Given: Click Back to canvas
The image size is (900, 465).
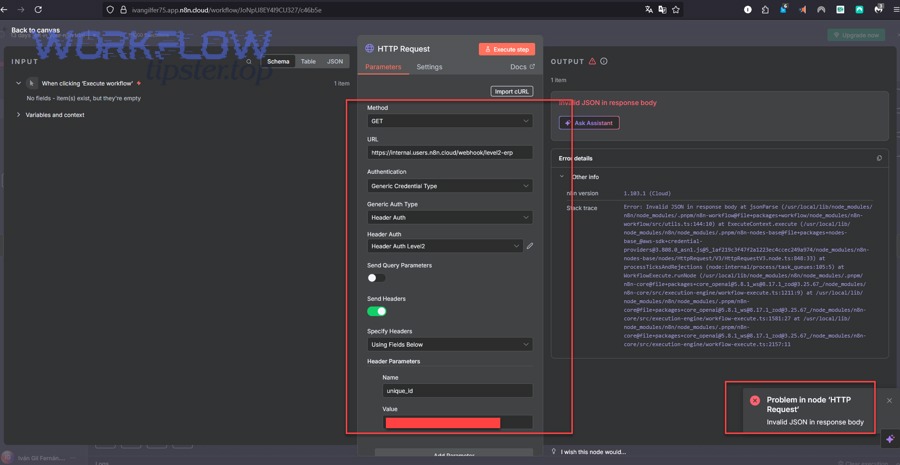Looking at the screenshot, I should 36,30.
